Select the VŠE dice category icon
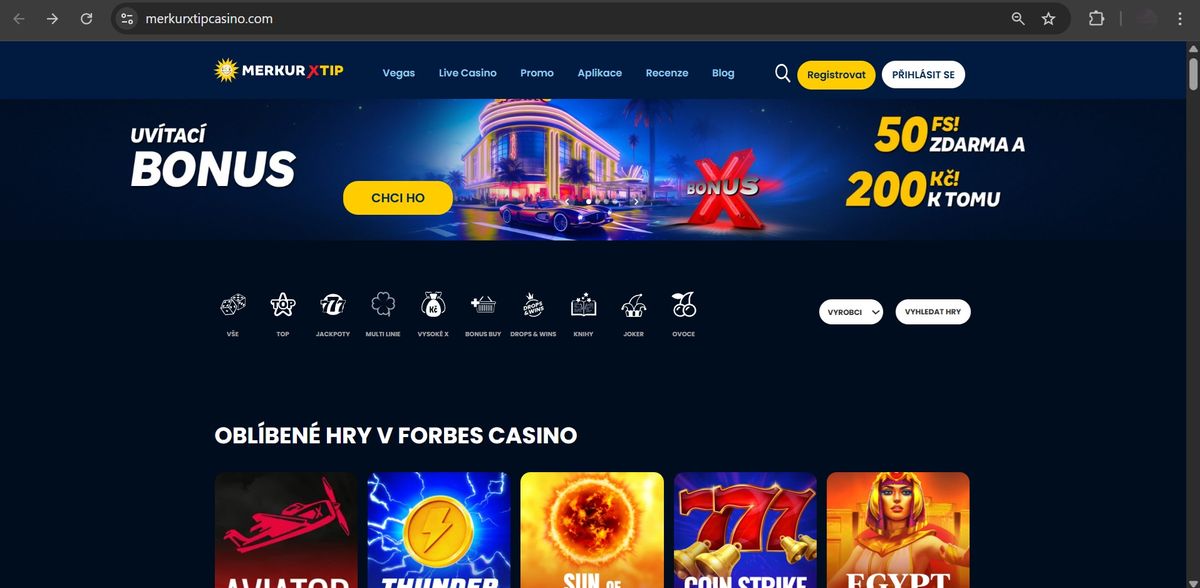Viewport: 1200px width, 588px height. 233,305
